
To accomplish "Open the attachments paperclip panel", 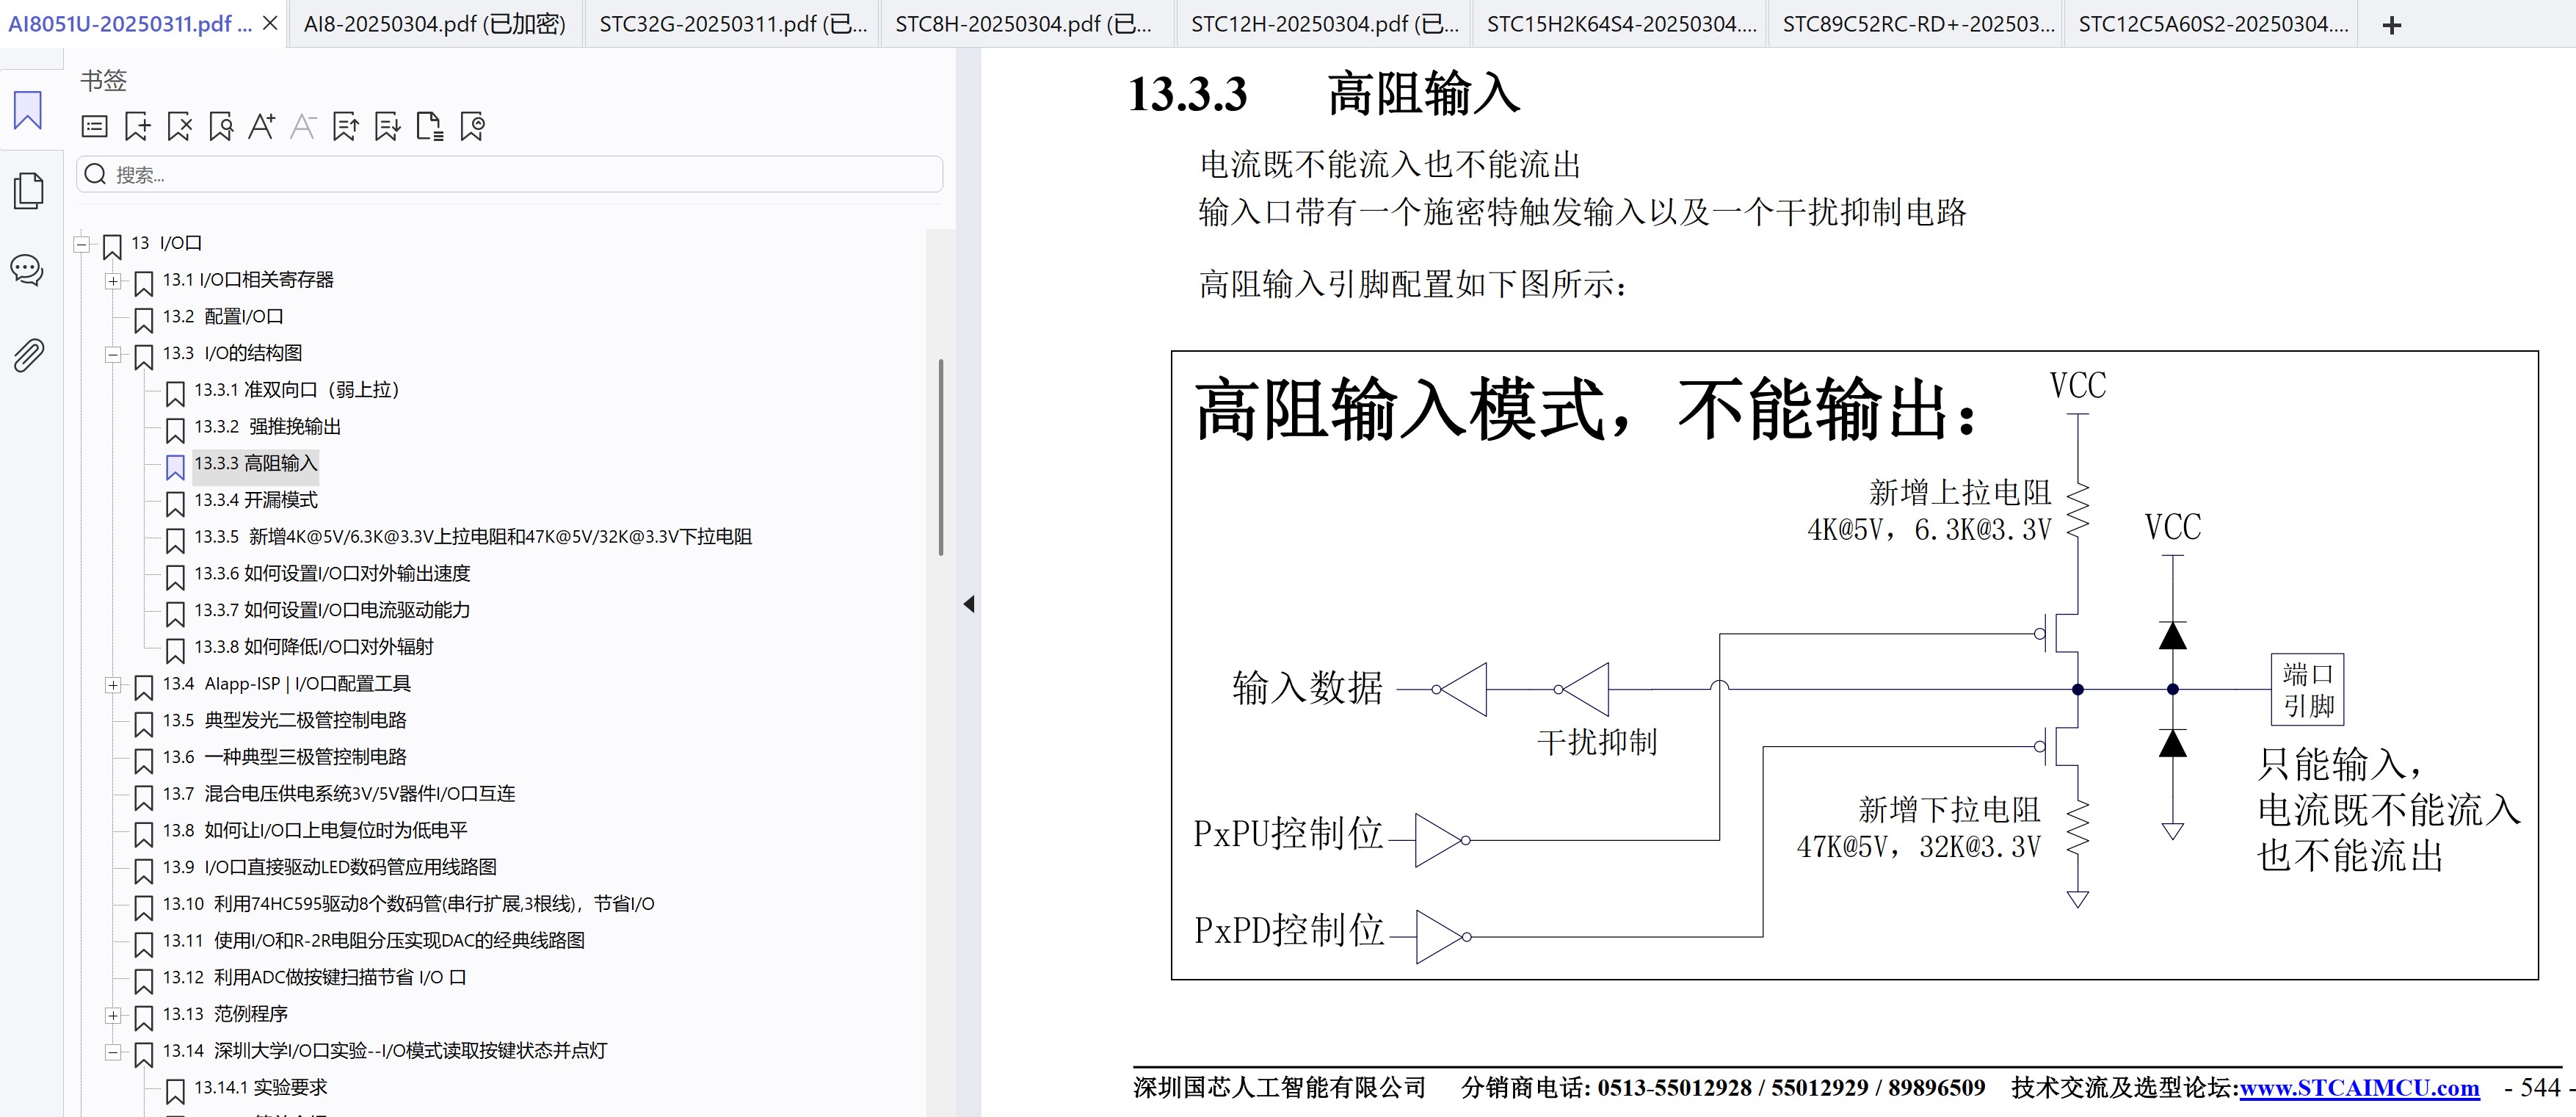I will pyautogui.click(x=28, y=354).
